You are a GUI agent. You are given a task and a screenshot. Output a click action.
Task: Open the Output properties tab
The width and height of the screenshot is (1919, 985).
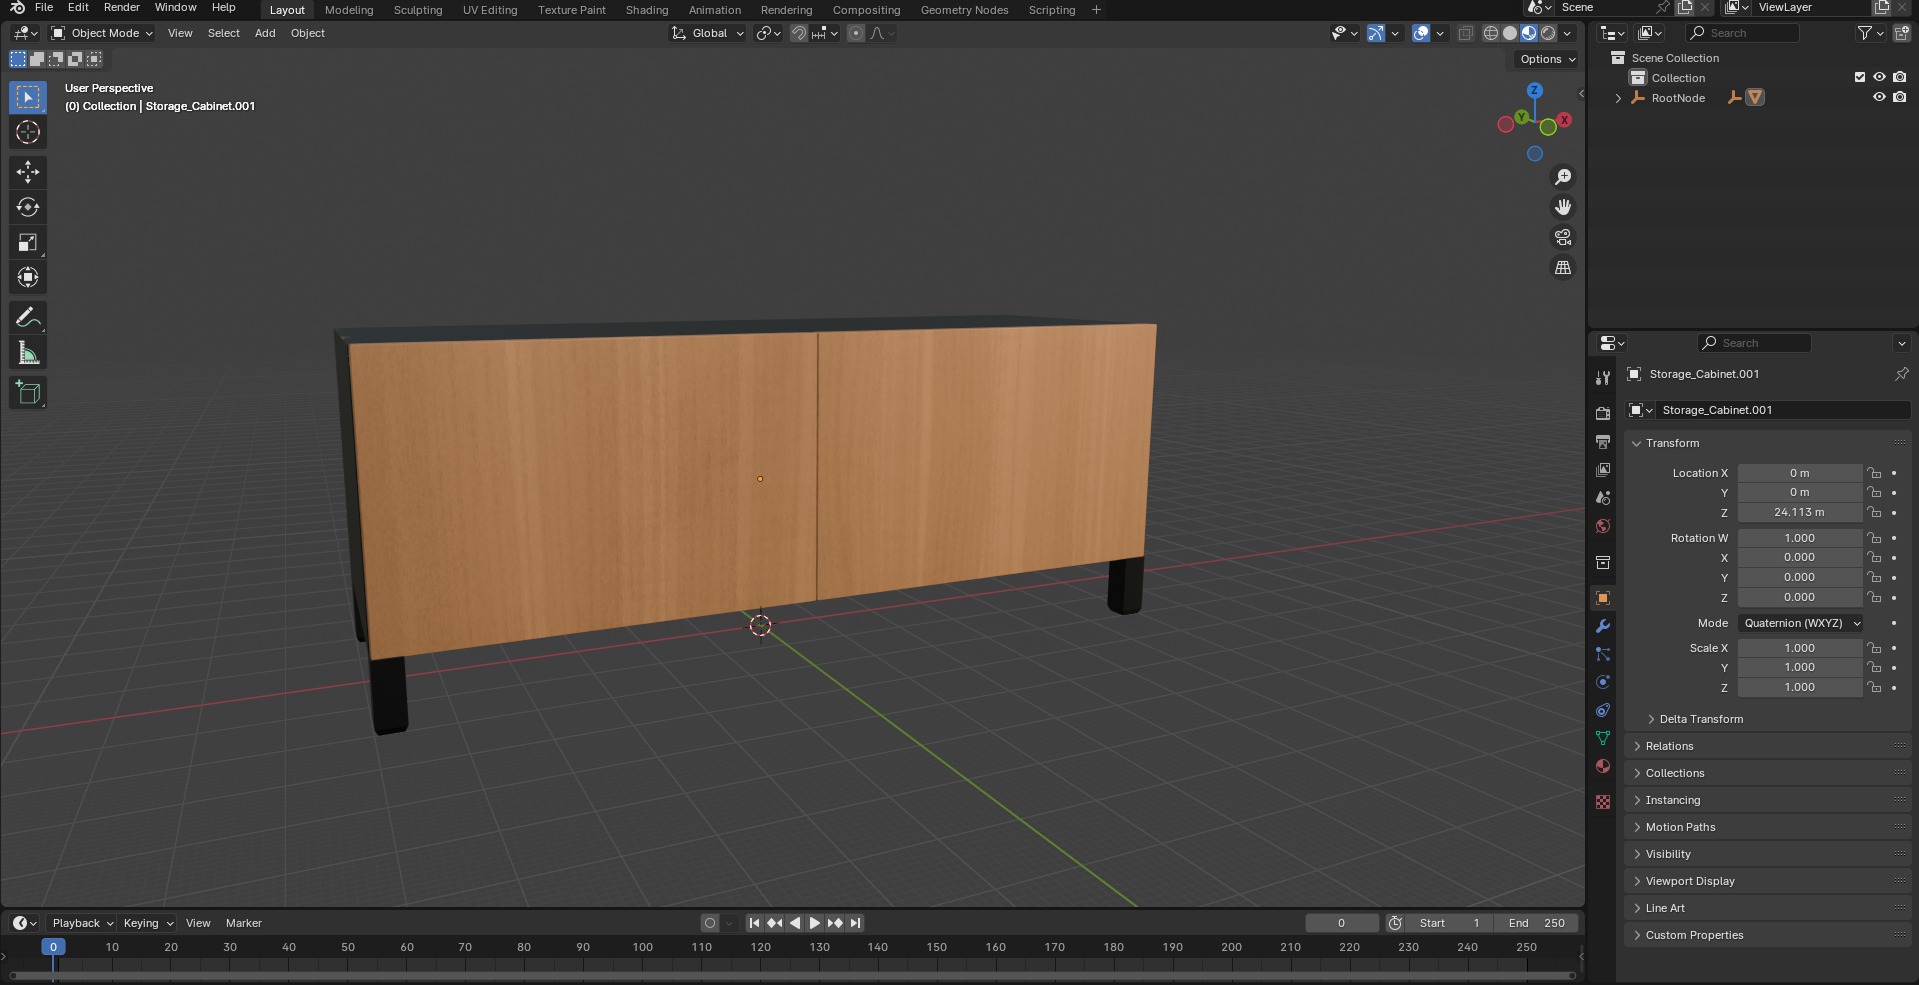click(x=1603, y=441)
